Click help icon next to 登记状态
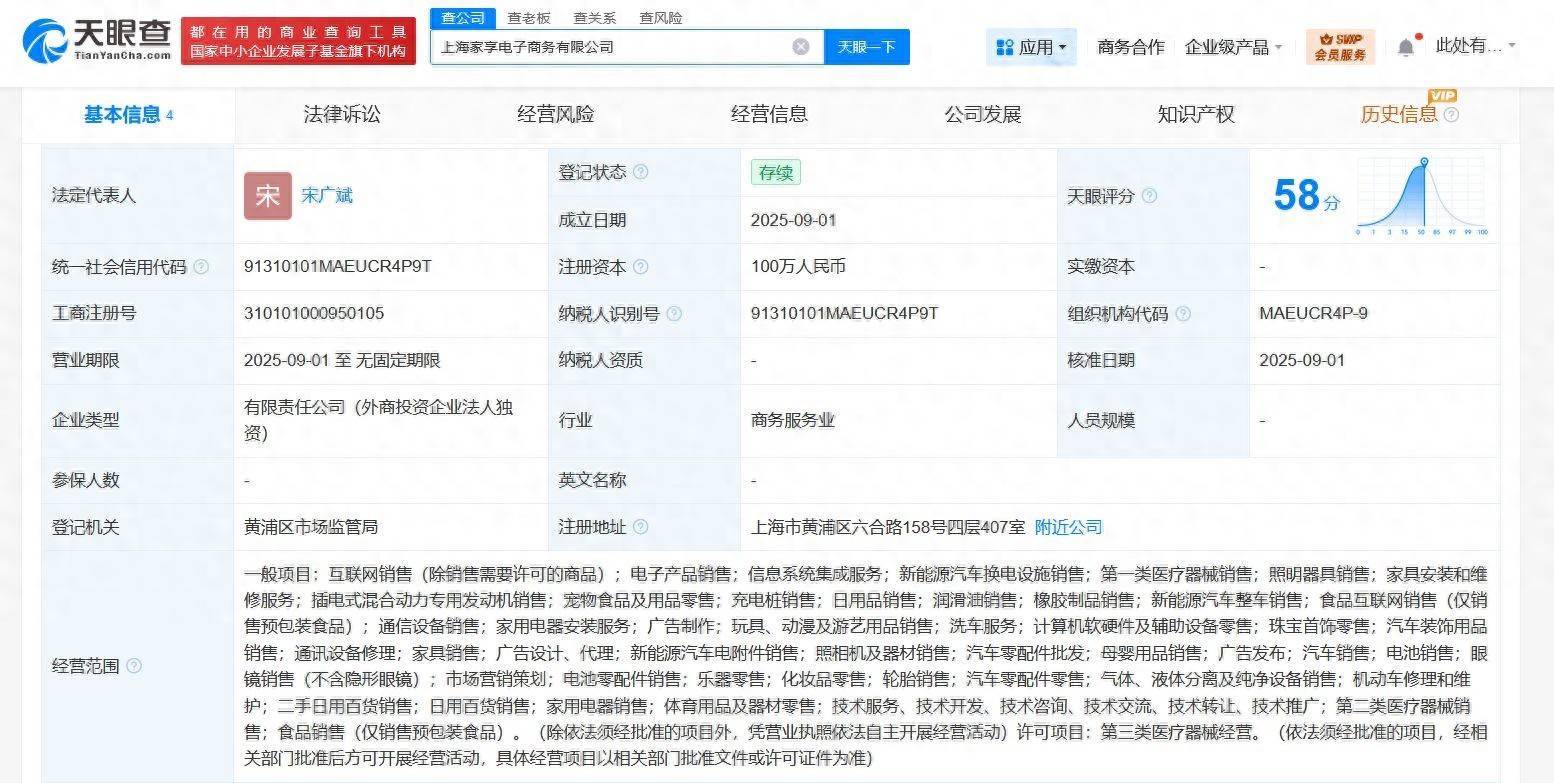The height and width of the screenshot is (783, 1554). click(x=641, y=172)
